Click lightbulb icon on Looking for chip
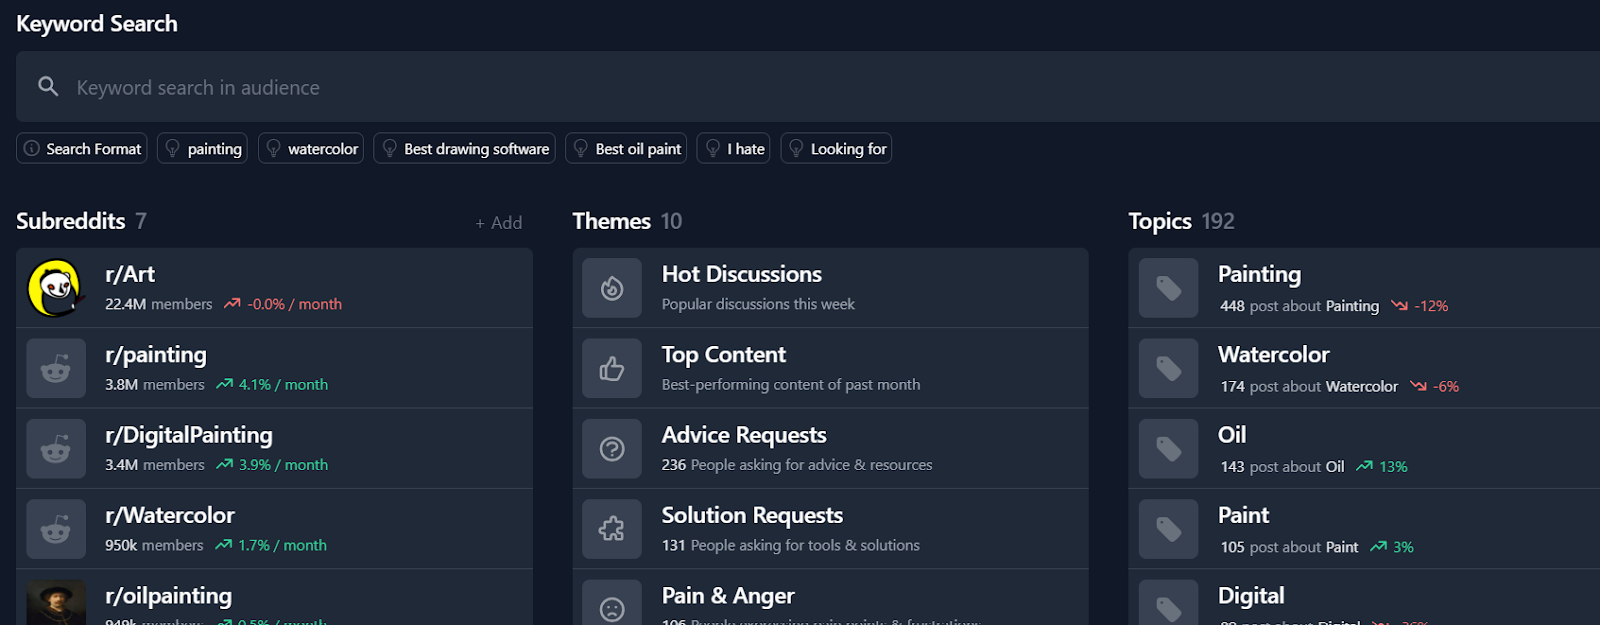The width and height of the screenshot is (1600, 625). pos(797,148)
